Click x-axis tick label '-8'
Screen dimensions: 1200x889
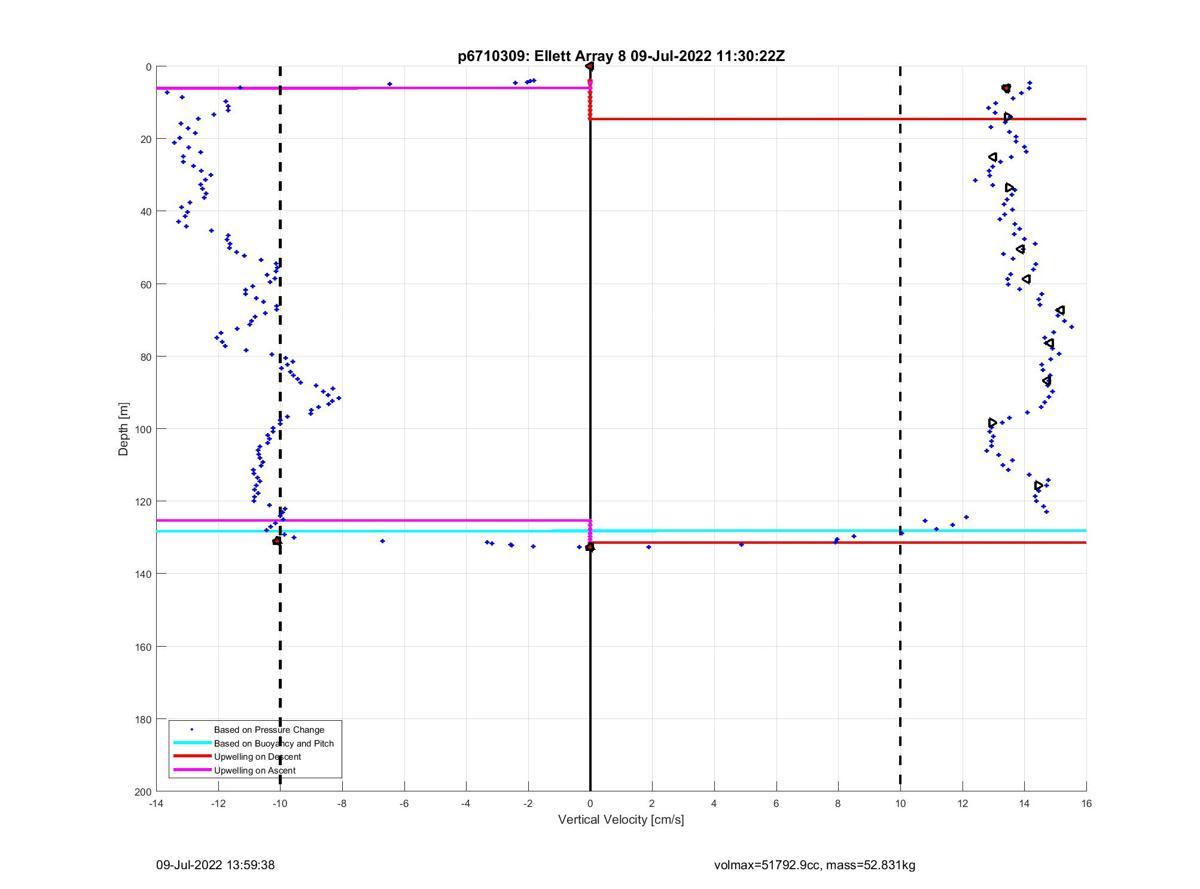(x=342, y=803)
